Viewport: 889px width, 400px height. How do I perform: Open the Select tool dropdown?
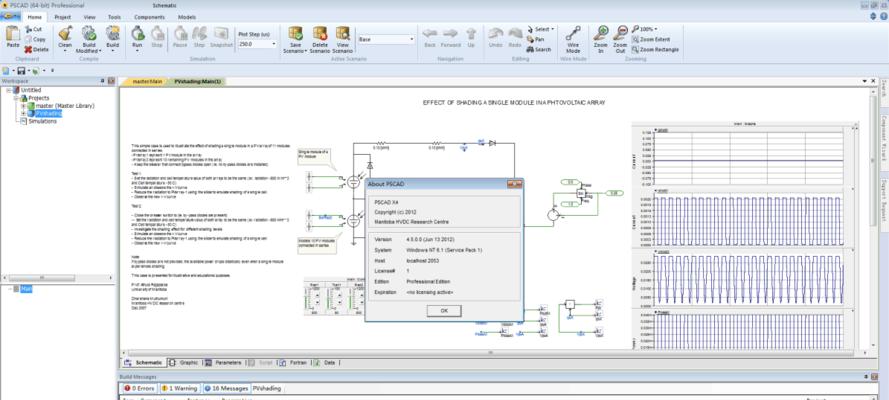pyautogui.click(x=552, y=29)
